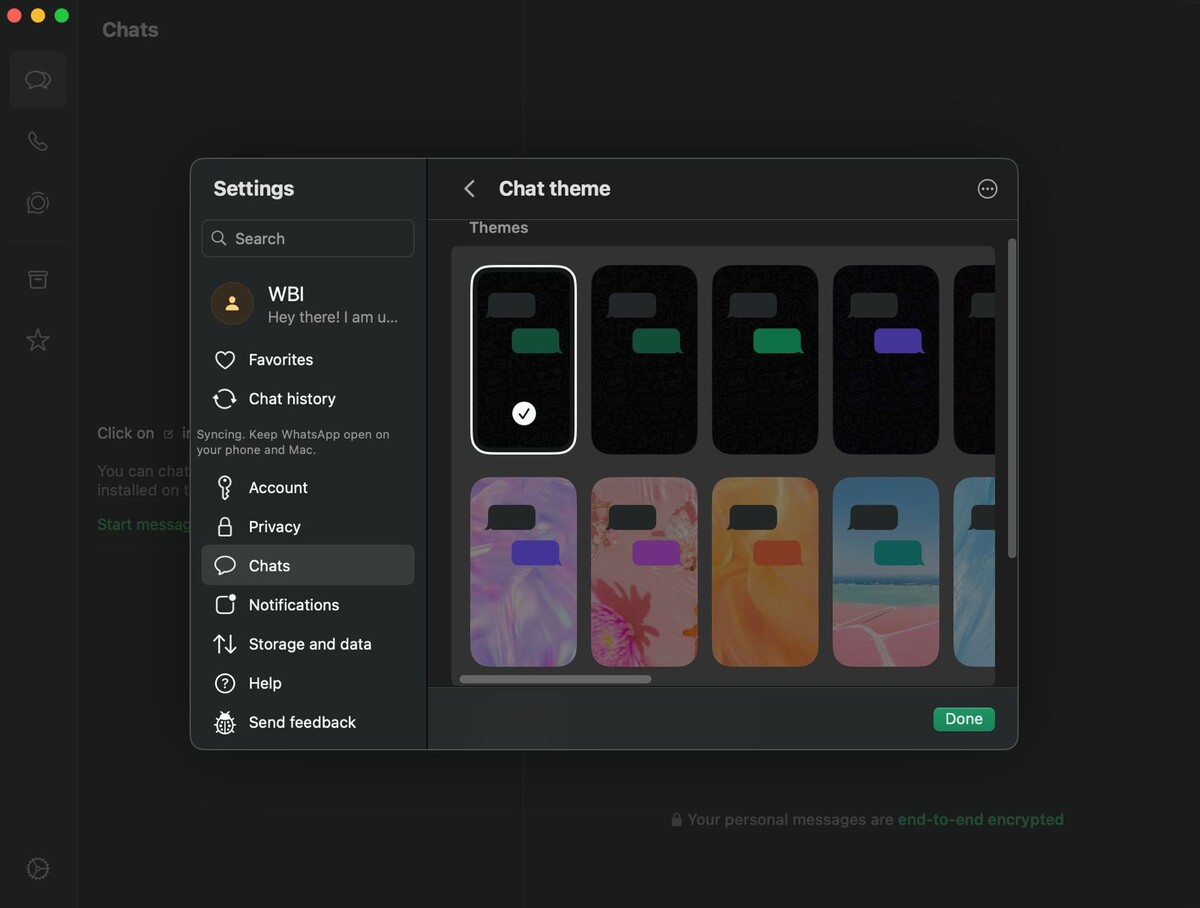Open Help section
This screenshot has height=908, width=1200.
pos(308,683)
